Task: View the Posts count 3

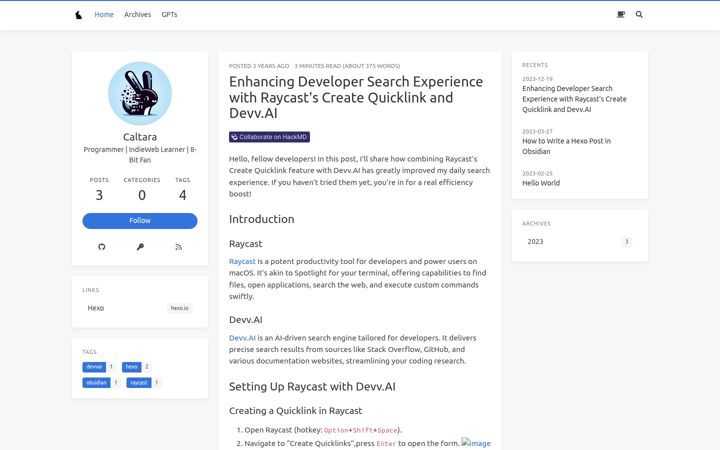Action: point(99,195)
